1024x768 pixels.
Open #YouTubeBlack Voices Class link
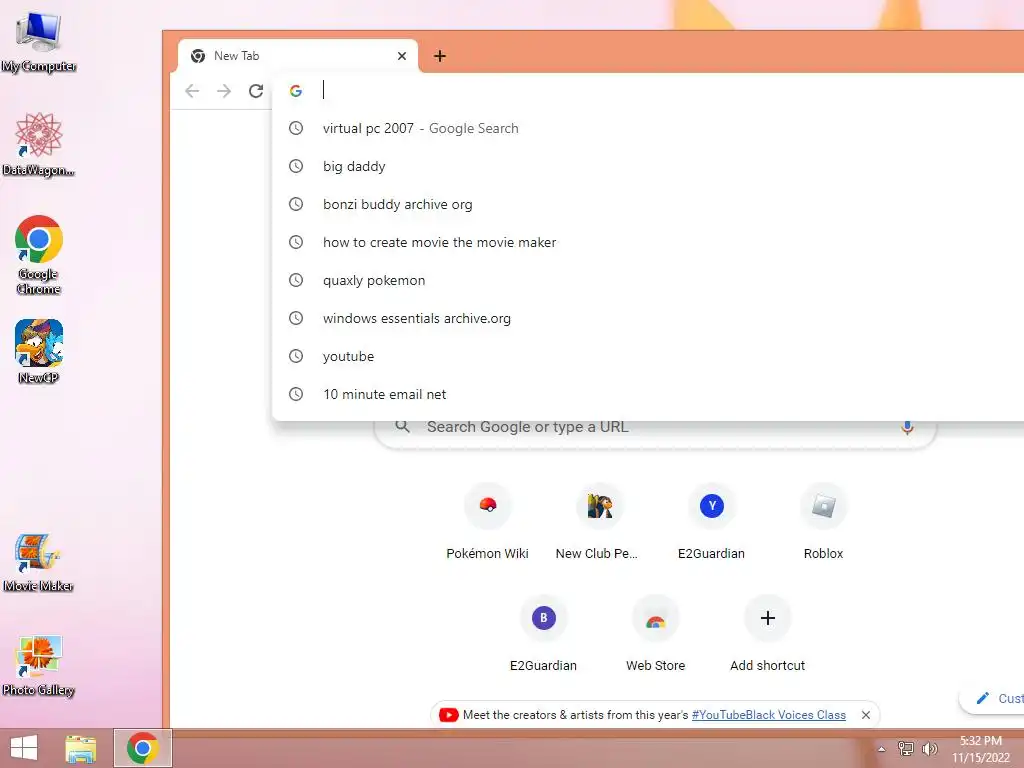coord(769,715)
